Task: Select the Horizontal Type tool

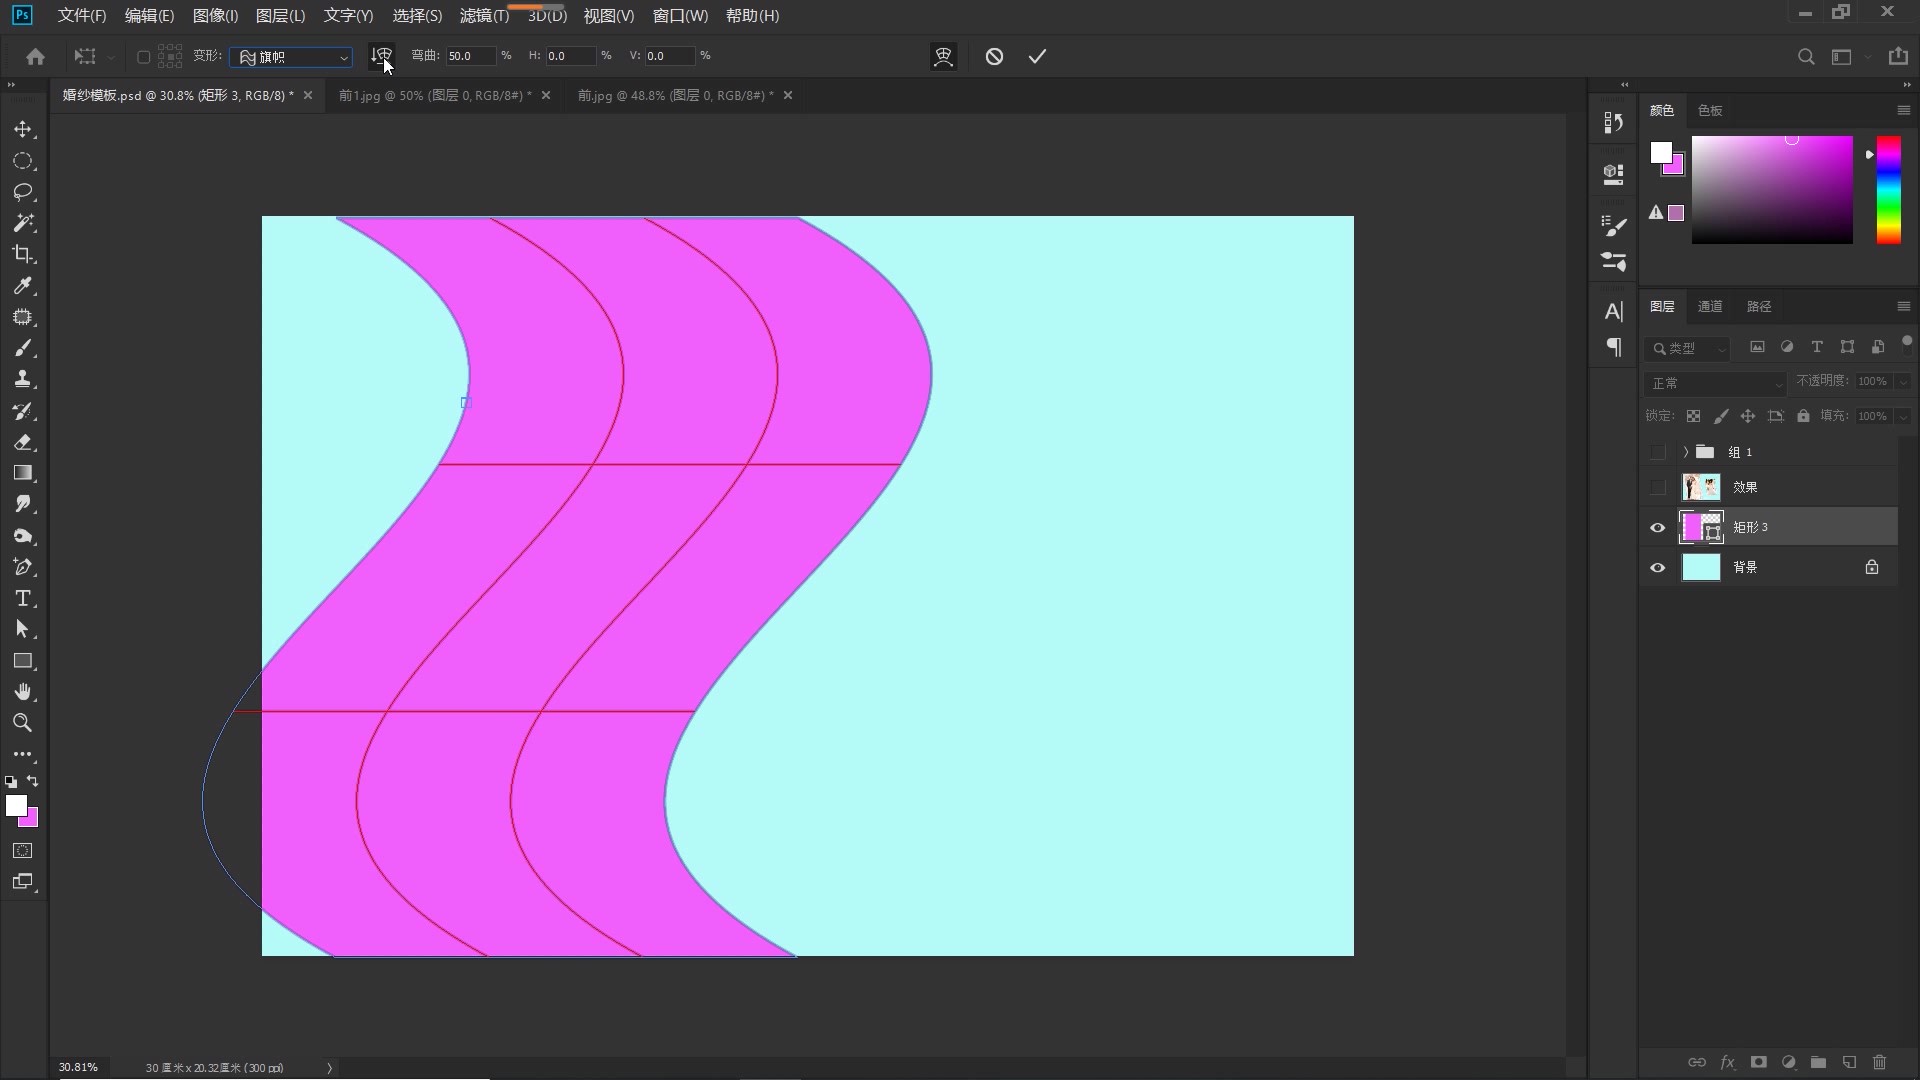Action: 23,598
